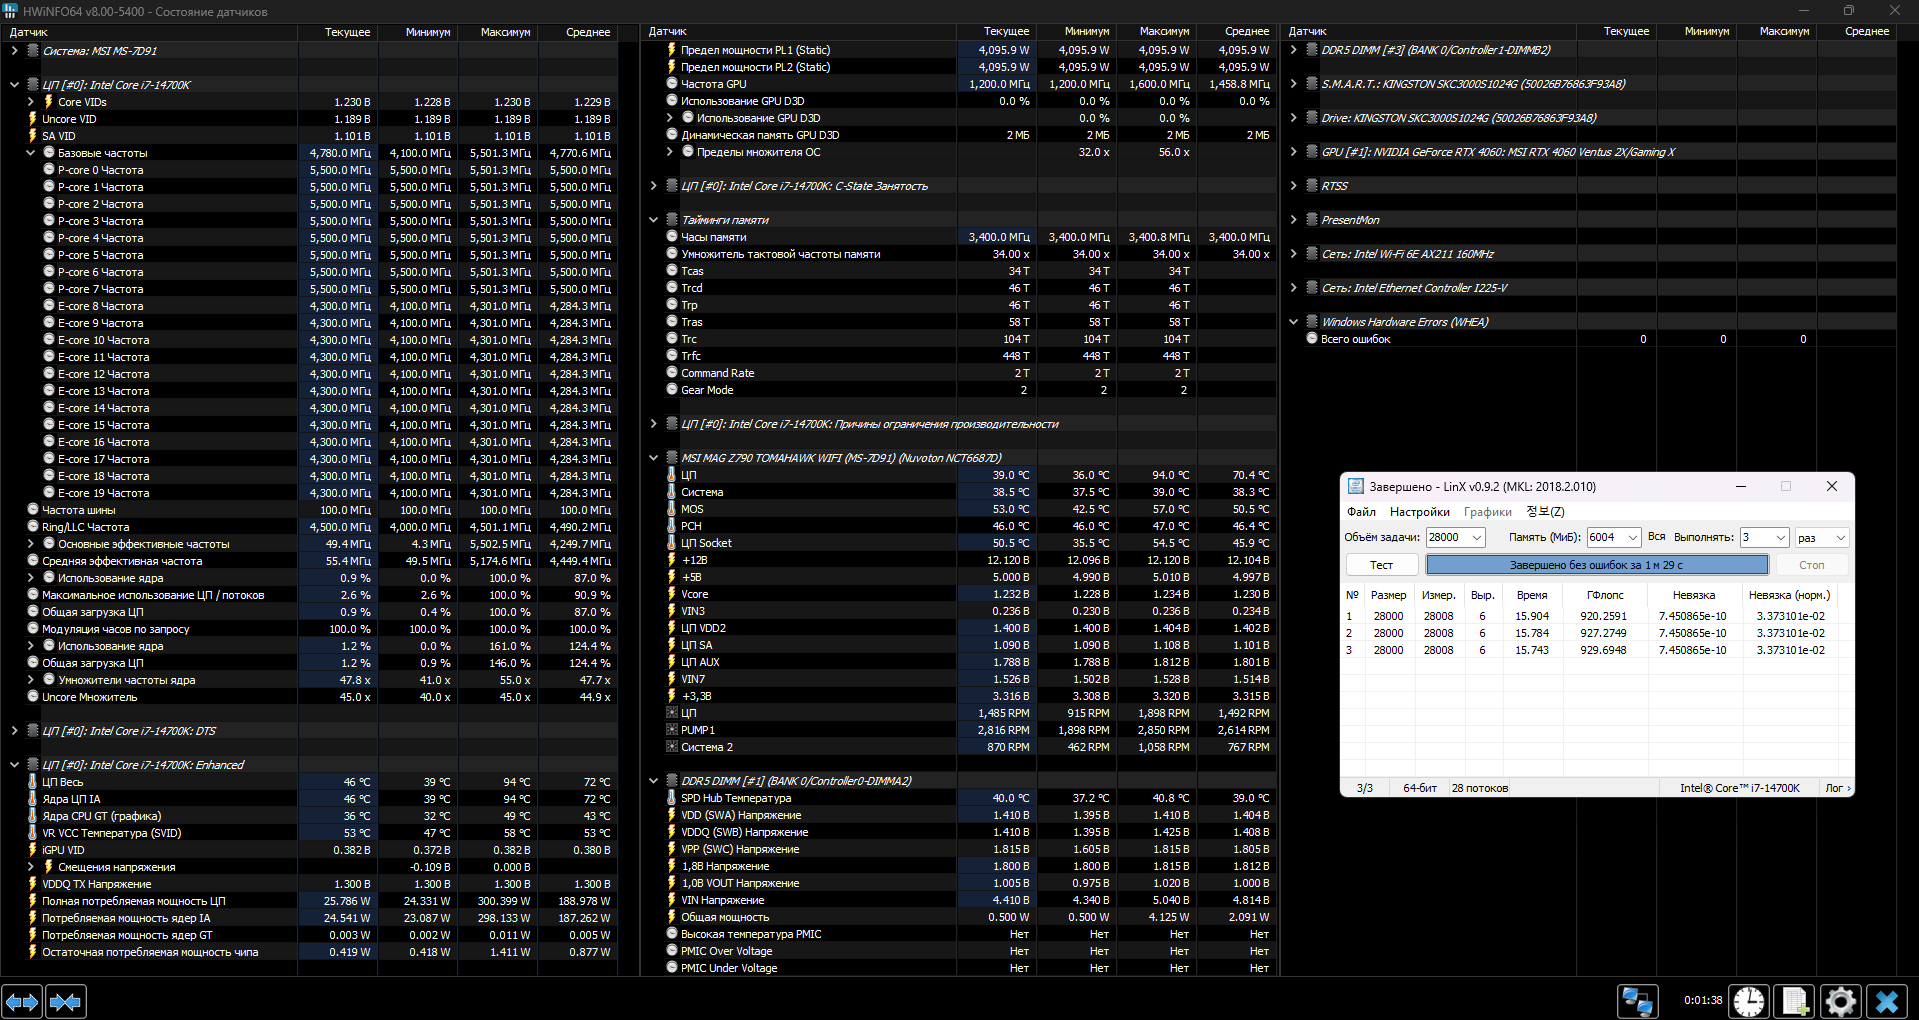Click the thermometer icon beside MOS

tap(672, 509)
